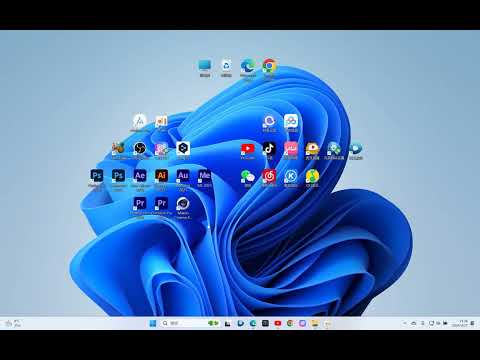
Task: Open the pink Bilibili desktop shortcut
Action: [x=291, y=150]
